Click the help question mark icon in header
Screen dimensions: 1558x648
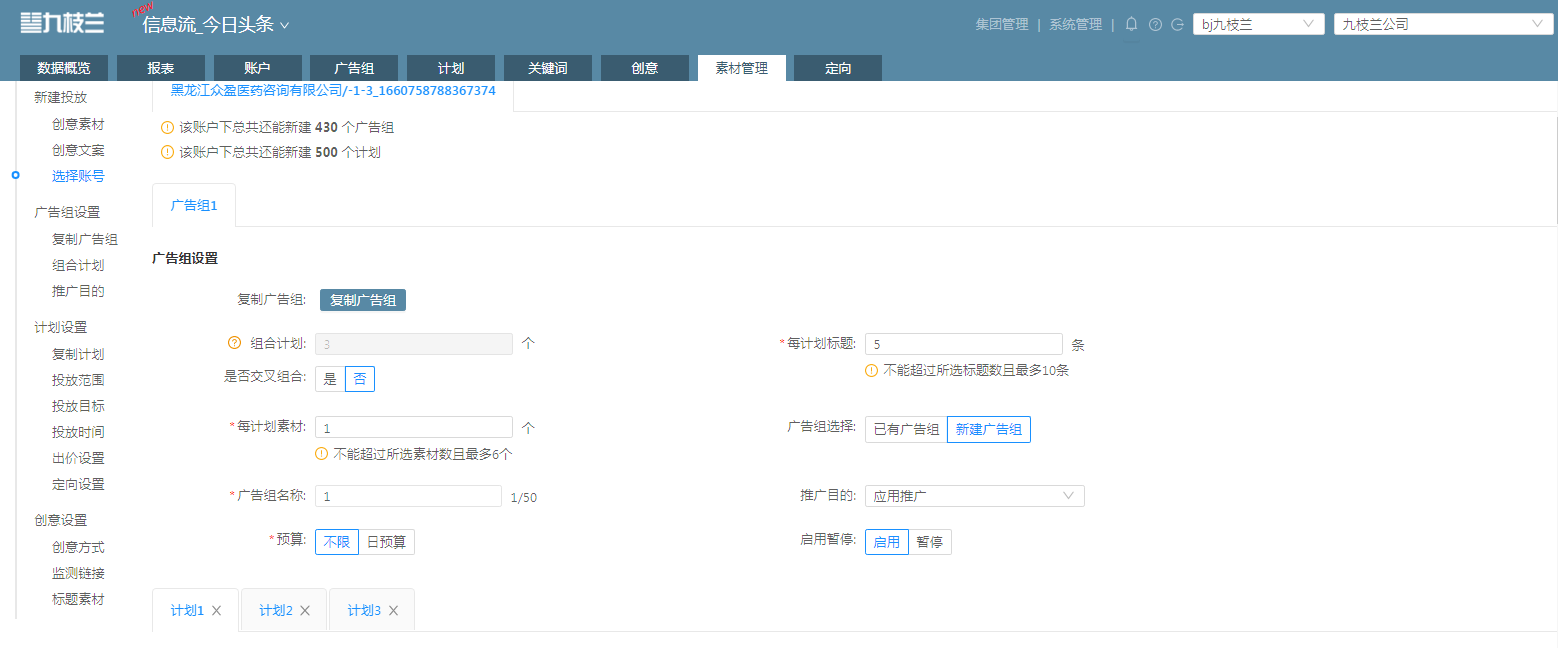[x=1155, y=25]
